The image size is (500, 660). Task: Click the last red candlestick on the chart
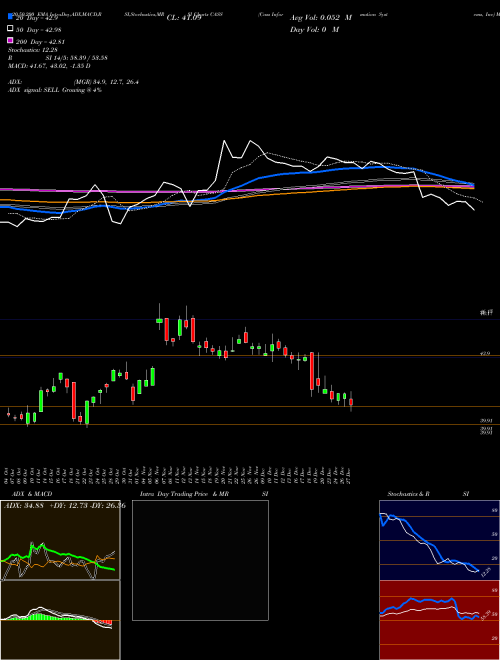point(351,402)
